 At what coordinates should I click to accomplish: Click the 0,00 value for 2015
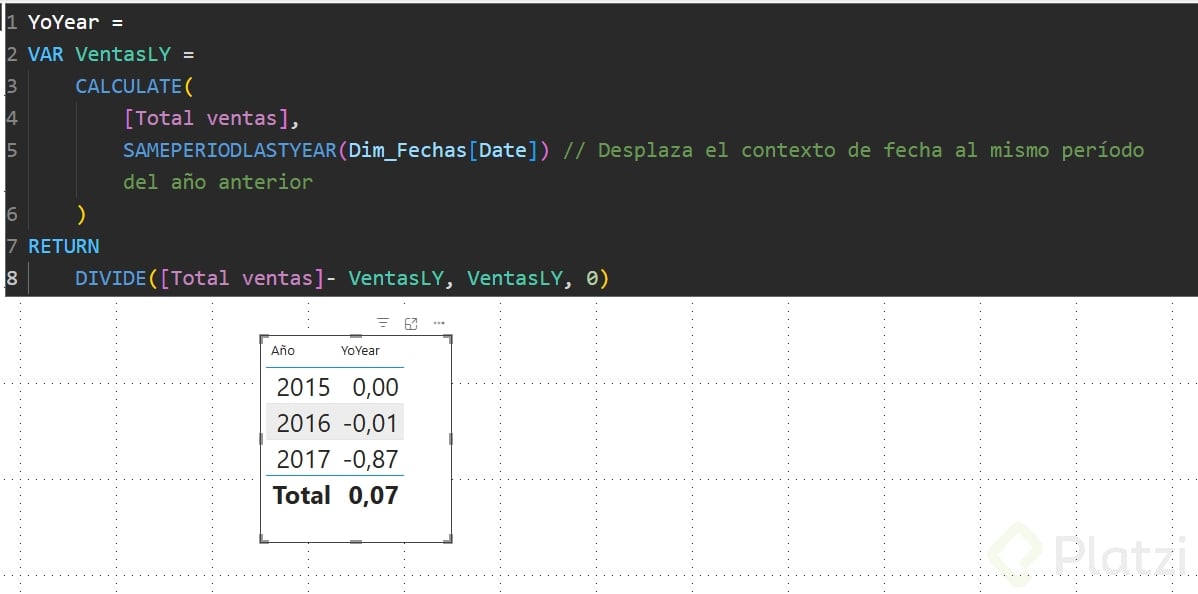[x=375, y=388]
